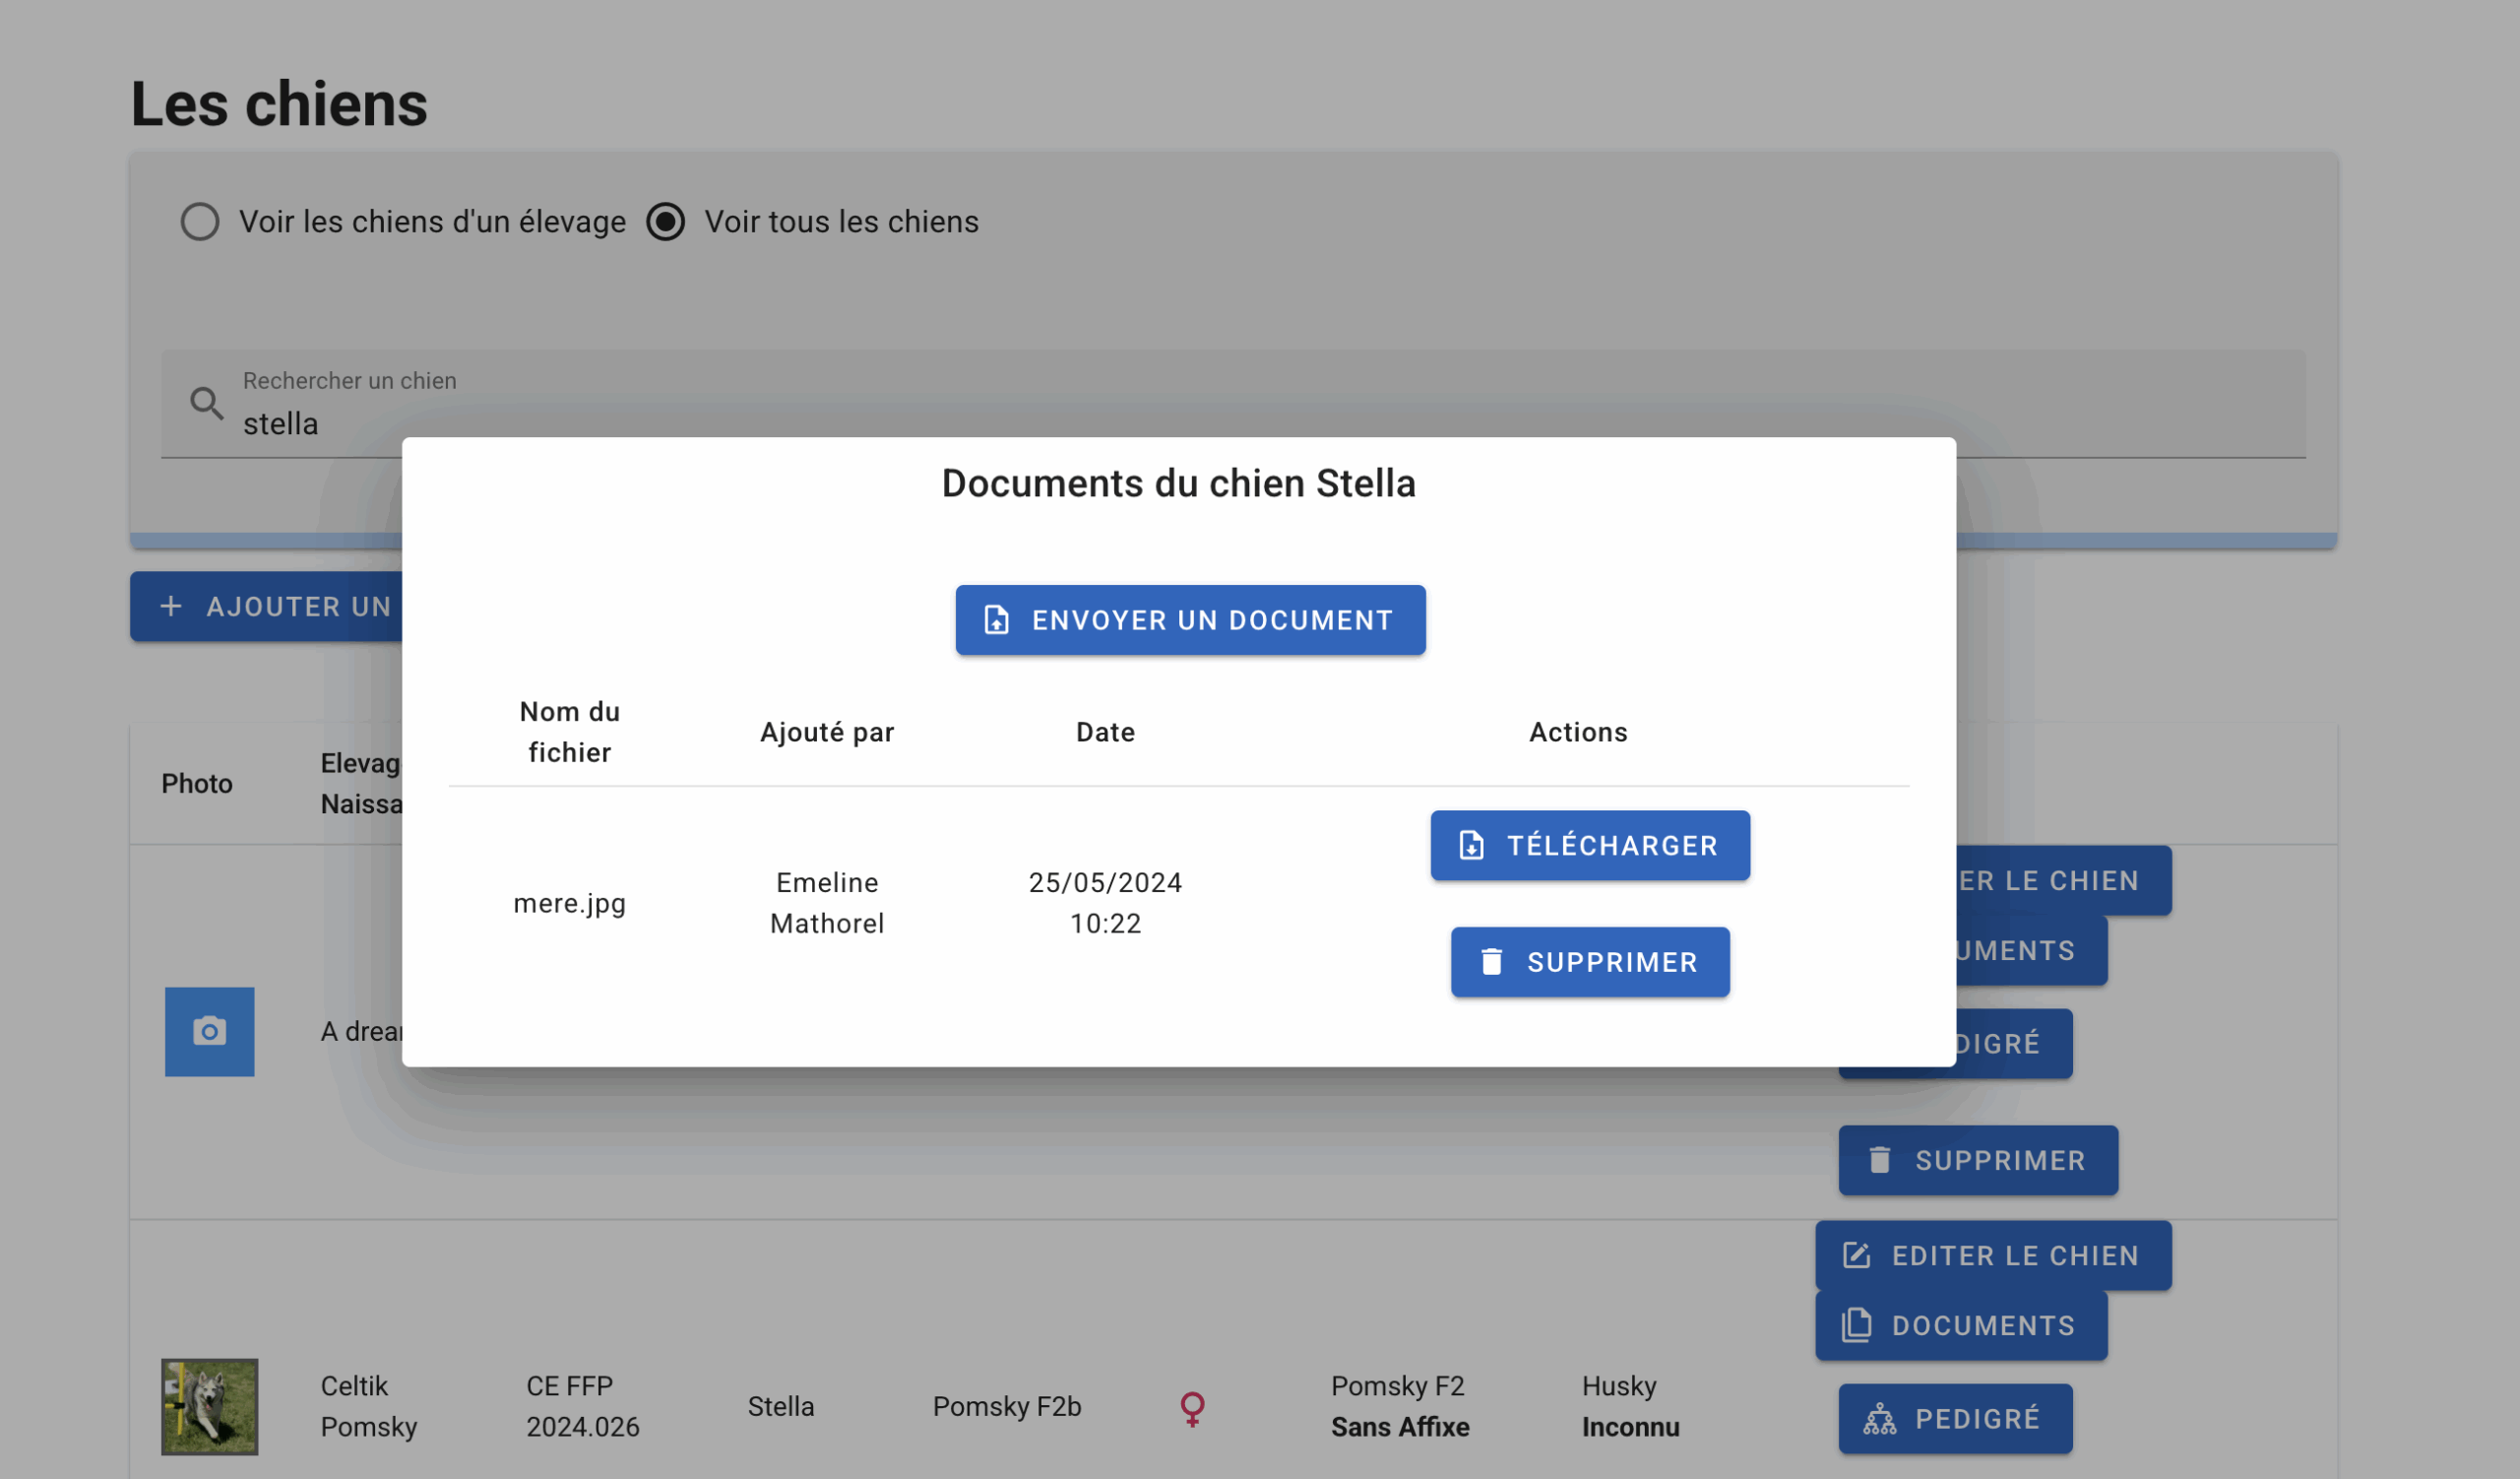Click 'Celtik Pomsky' cell
Screen dimensions: 2520x1479
[368, 1406]
